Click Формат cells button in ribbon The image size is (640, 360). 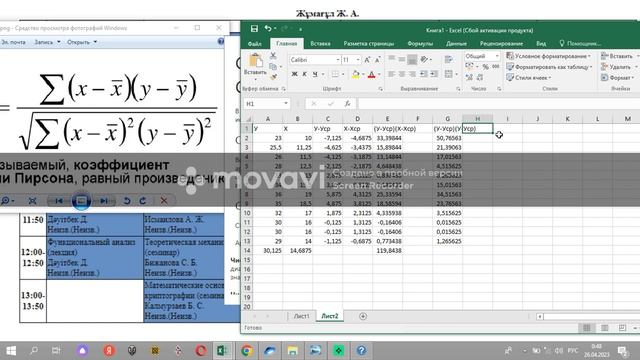tap(618, 77)
